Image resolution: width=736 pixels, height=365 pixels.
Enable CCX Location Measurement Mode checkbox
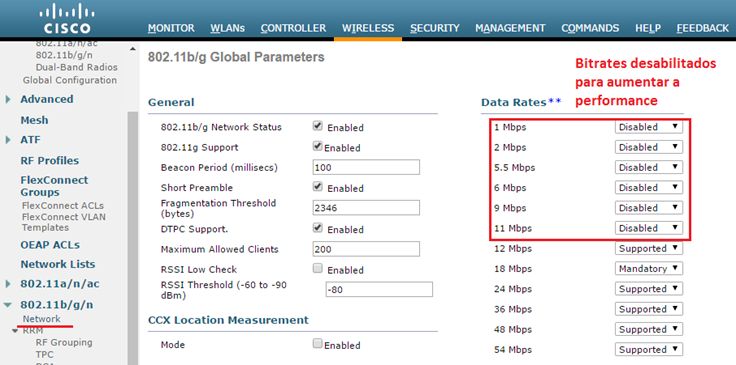[318, 343]
